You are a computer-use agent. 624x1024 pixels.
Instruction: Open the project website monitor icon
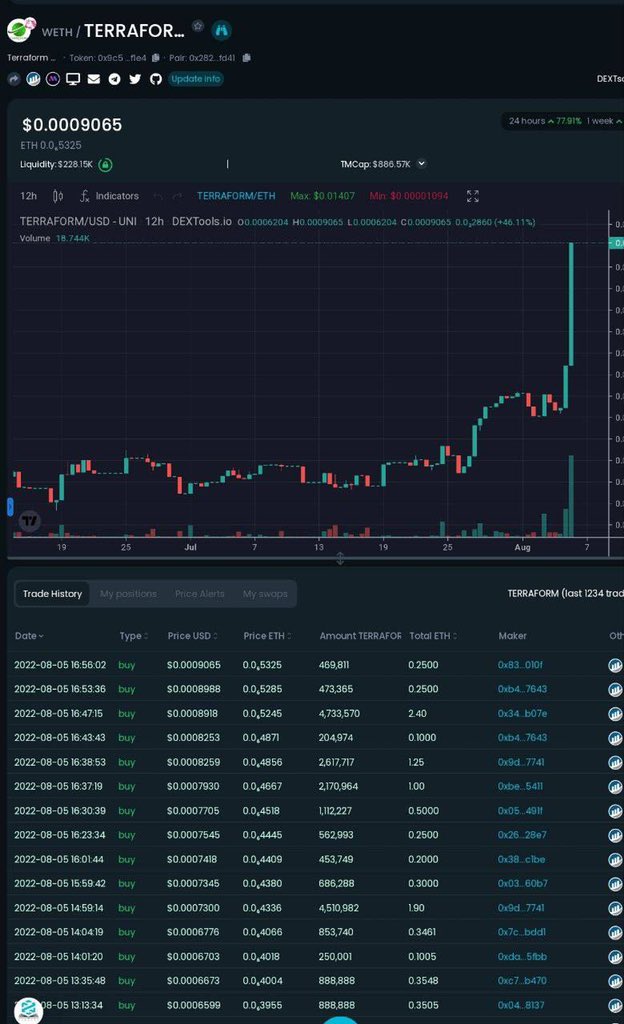73,79
